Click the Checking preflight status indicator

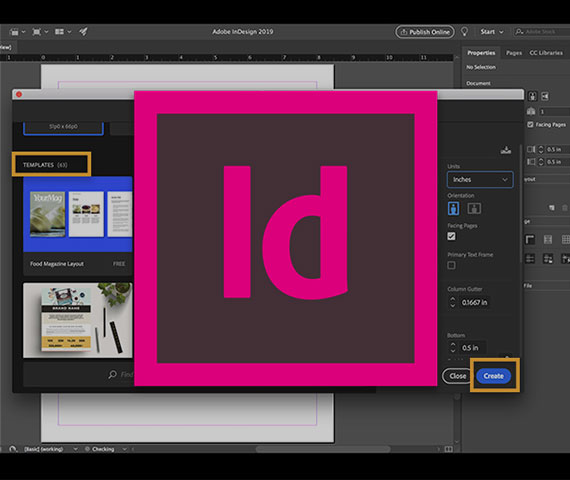(x=100, y=449)
